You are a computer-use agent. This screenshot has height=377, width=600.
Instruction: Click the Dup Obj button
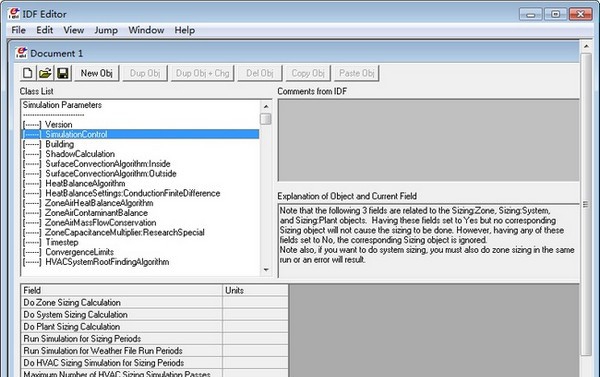[145, 73]
